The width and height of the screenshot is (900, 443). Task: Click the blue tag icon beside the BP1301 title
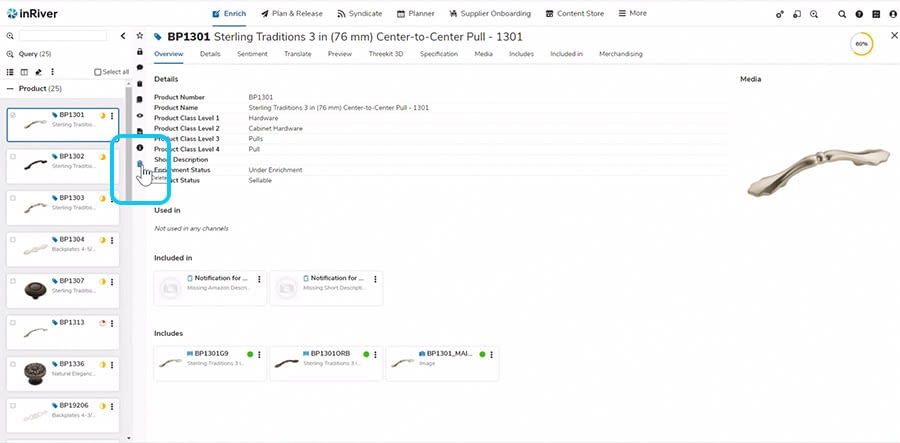click(x=158, y=37)
